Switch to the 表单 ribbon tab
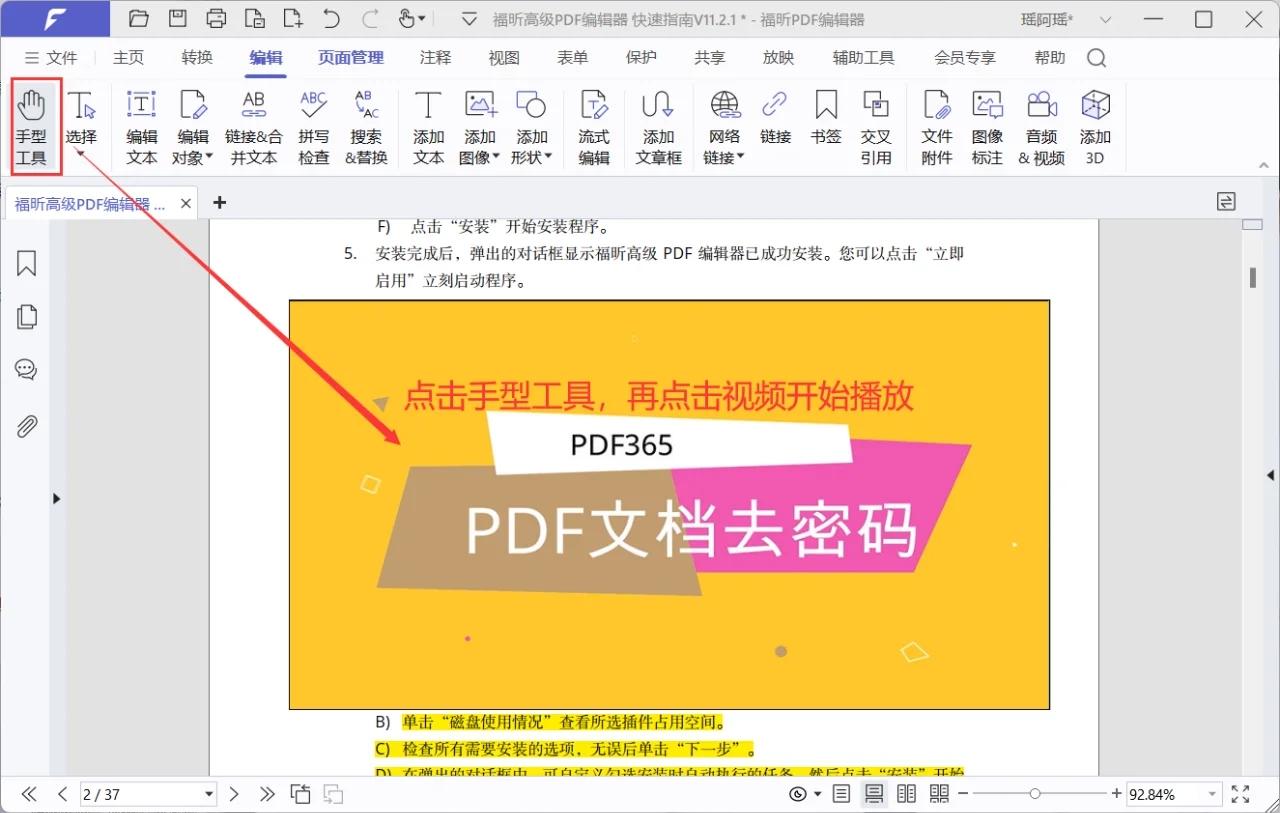Image resolution: width=1280 pixels, height=813 pixels. click(572, 58)
